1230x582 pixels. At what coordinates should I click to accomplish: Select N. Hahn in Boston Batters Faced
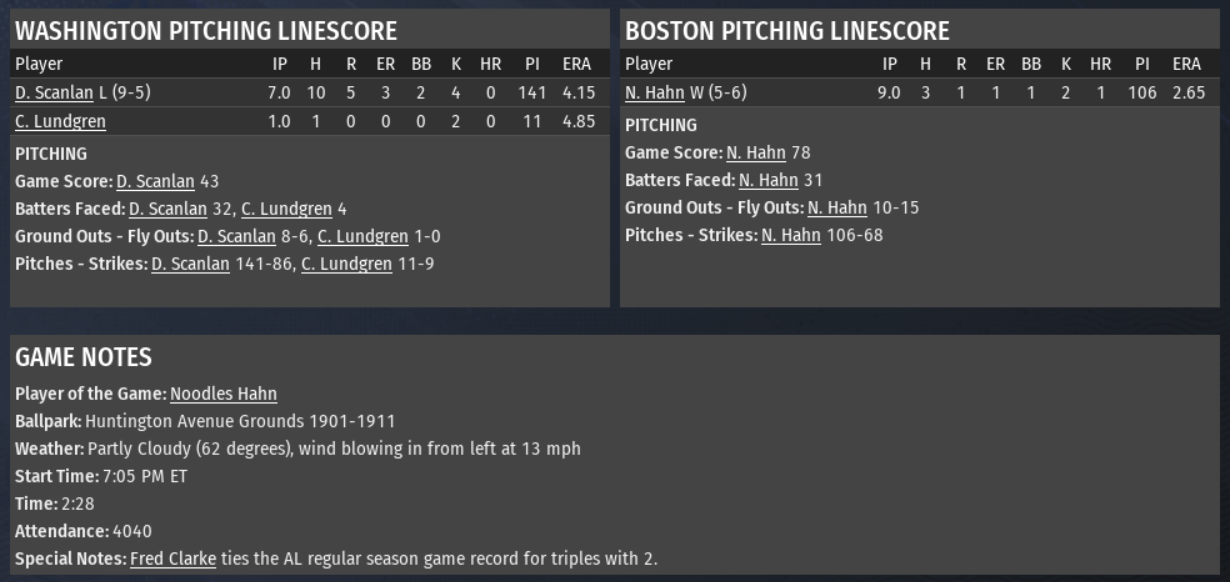click(768, 181)
